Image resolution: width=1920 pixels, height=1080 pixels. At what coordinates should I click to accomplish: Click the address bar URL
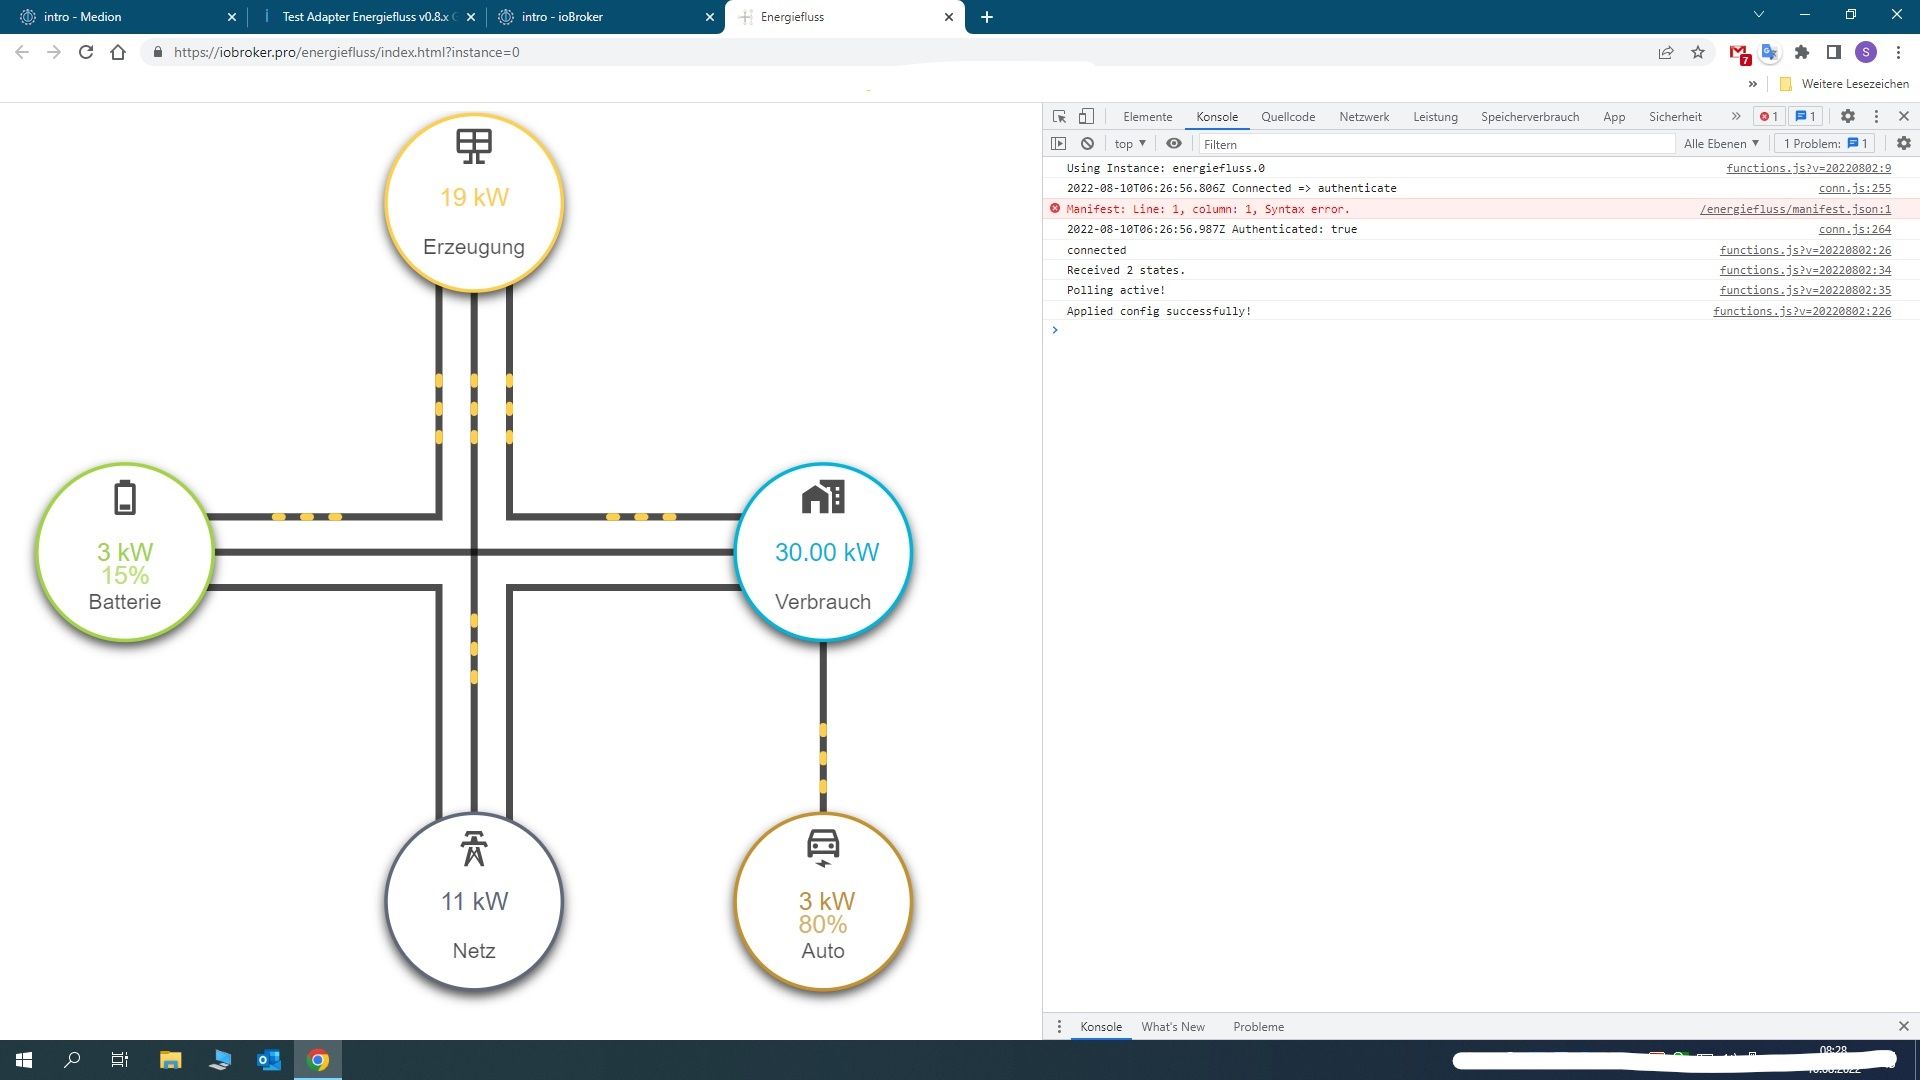click(x=346, y=52)
